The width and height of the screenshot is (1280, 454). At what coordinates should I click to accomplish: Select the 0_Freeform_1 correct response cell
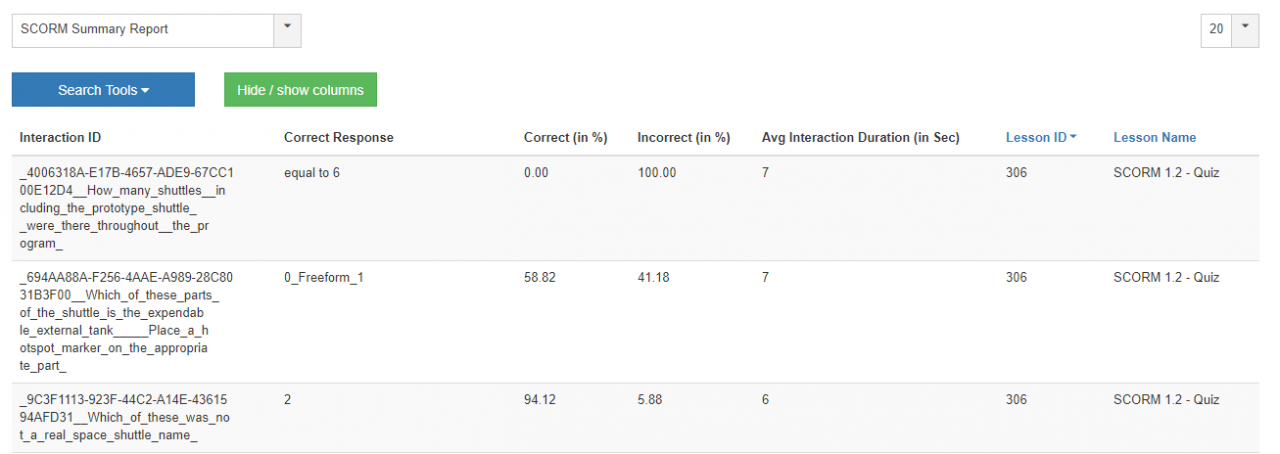click(323, 277)
